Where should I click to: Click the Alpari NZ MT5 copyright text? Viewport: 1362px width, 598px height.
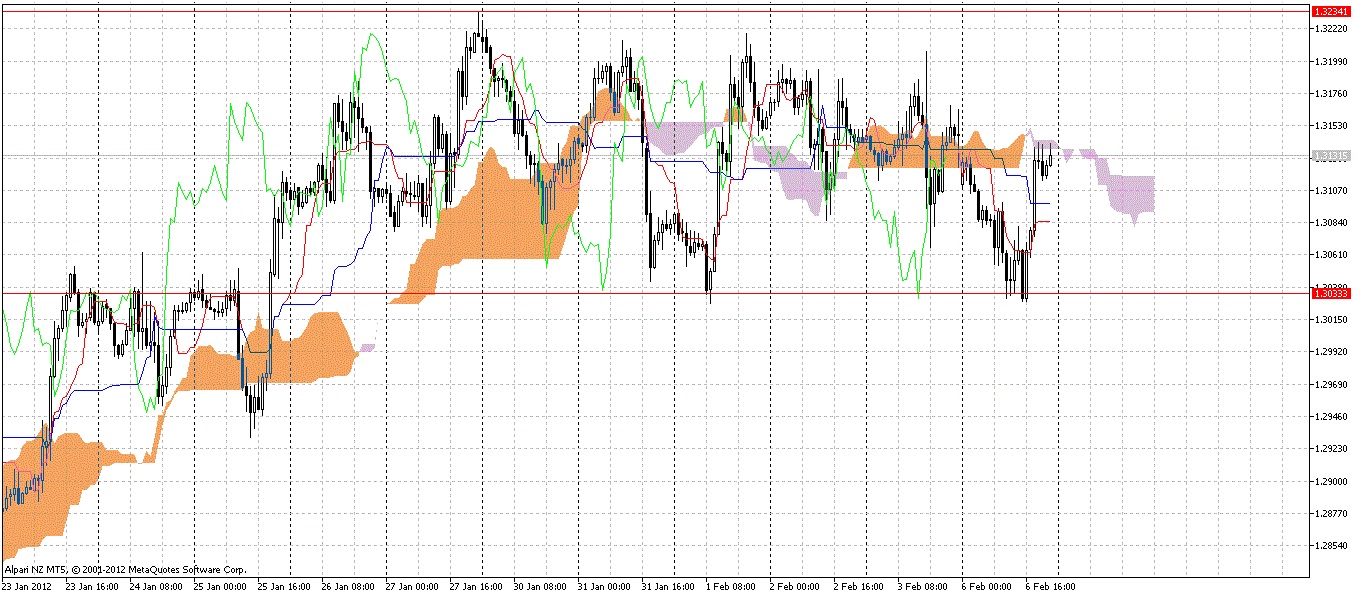coord(125,569)
